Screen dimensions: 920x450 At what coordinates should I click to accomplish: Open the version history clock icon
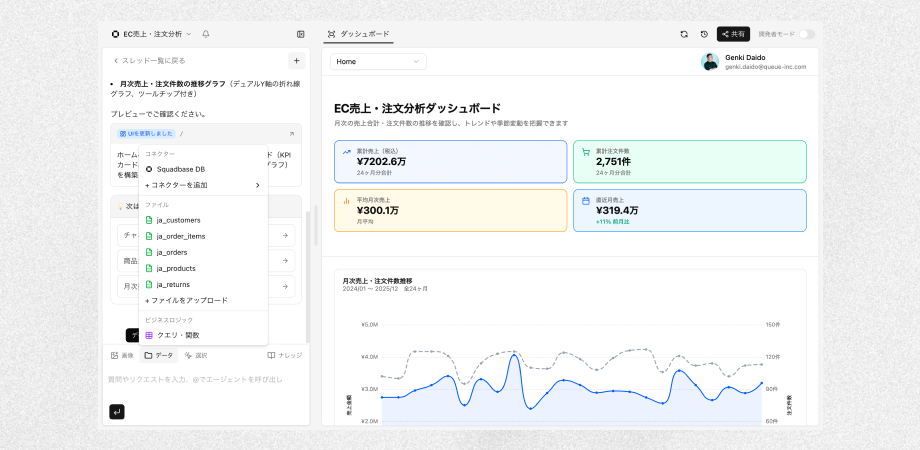tap(704, 34)
